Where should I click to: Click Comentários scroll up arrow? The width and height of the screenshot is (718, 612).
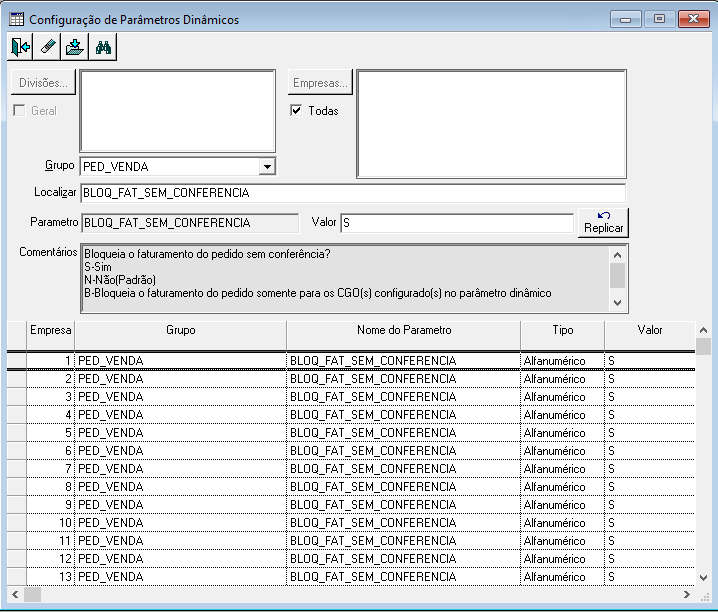pyautogui.click(x=617, y=255)
